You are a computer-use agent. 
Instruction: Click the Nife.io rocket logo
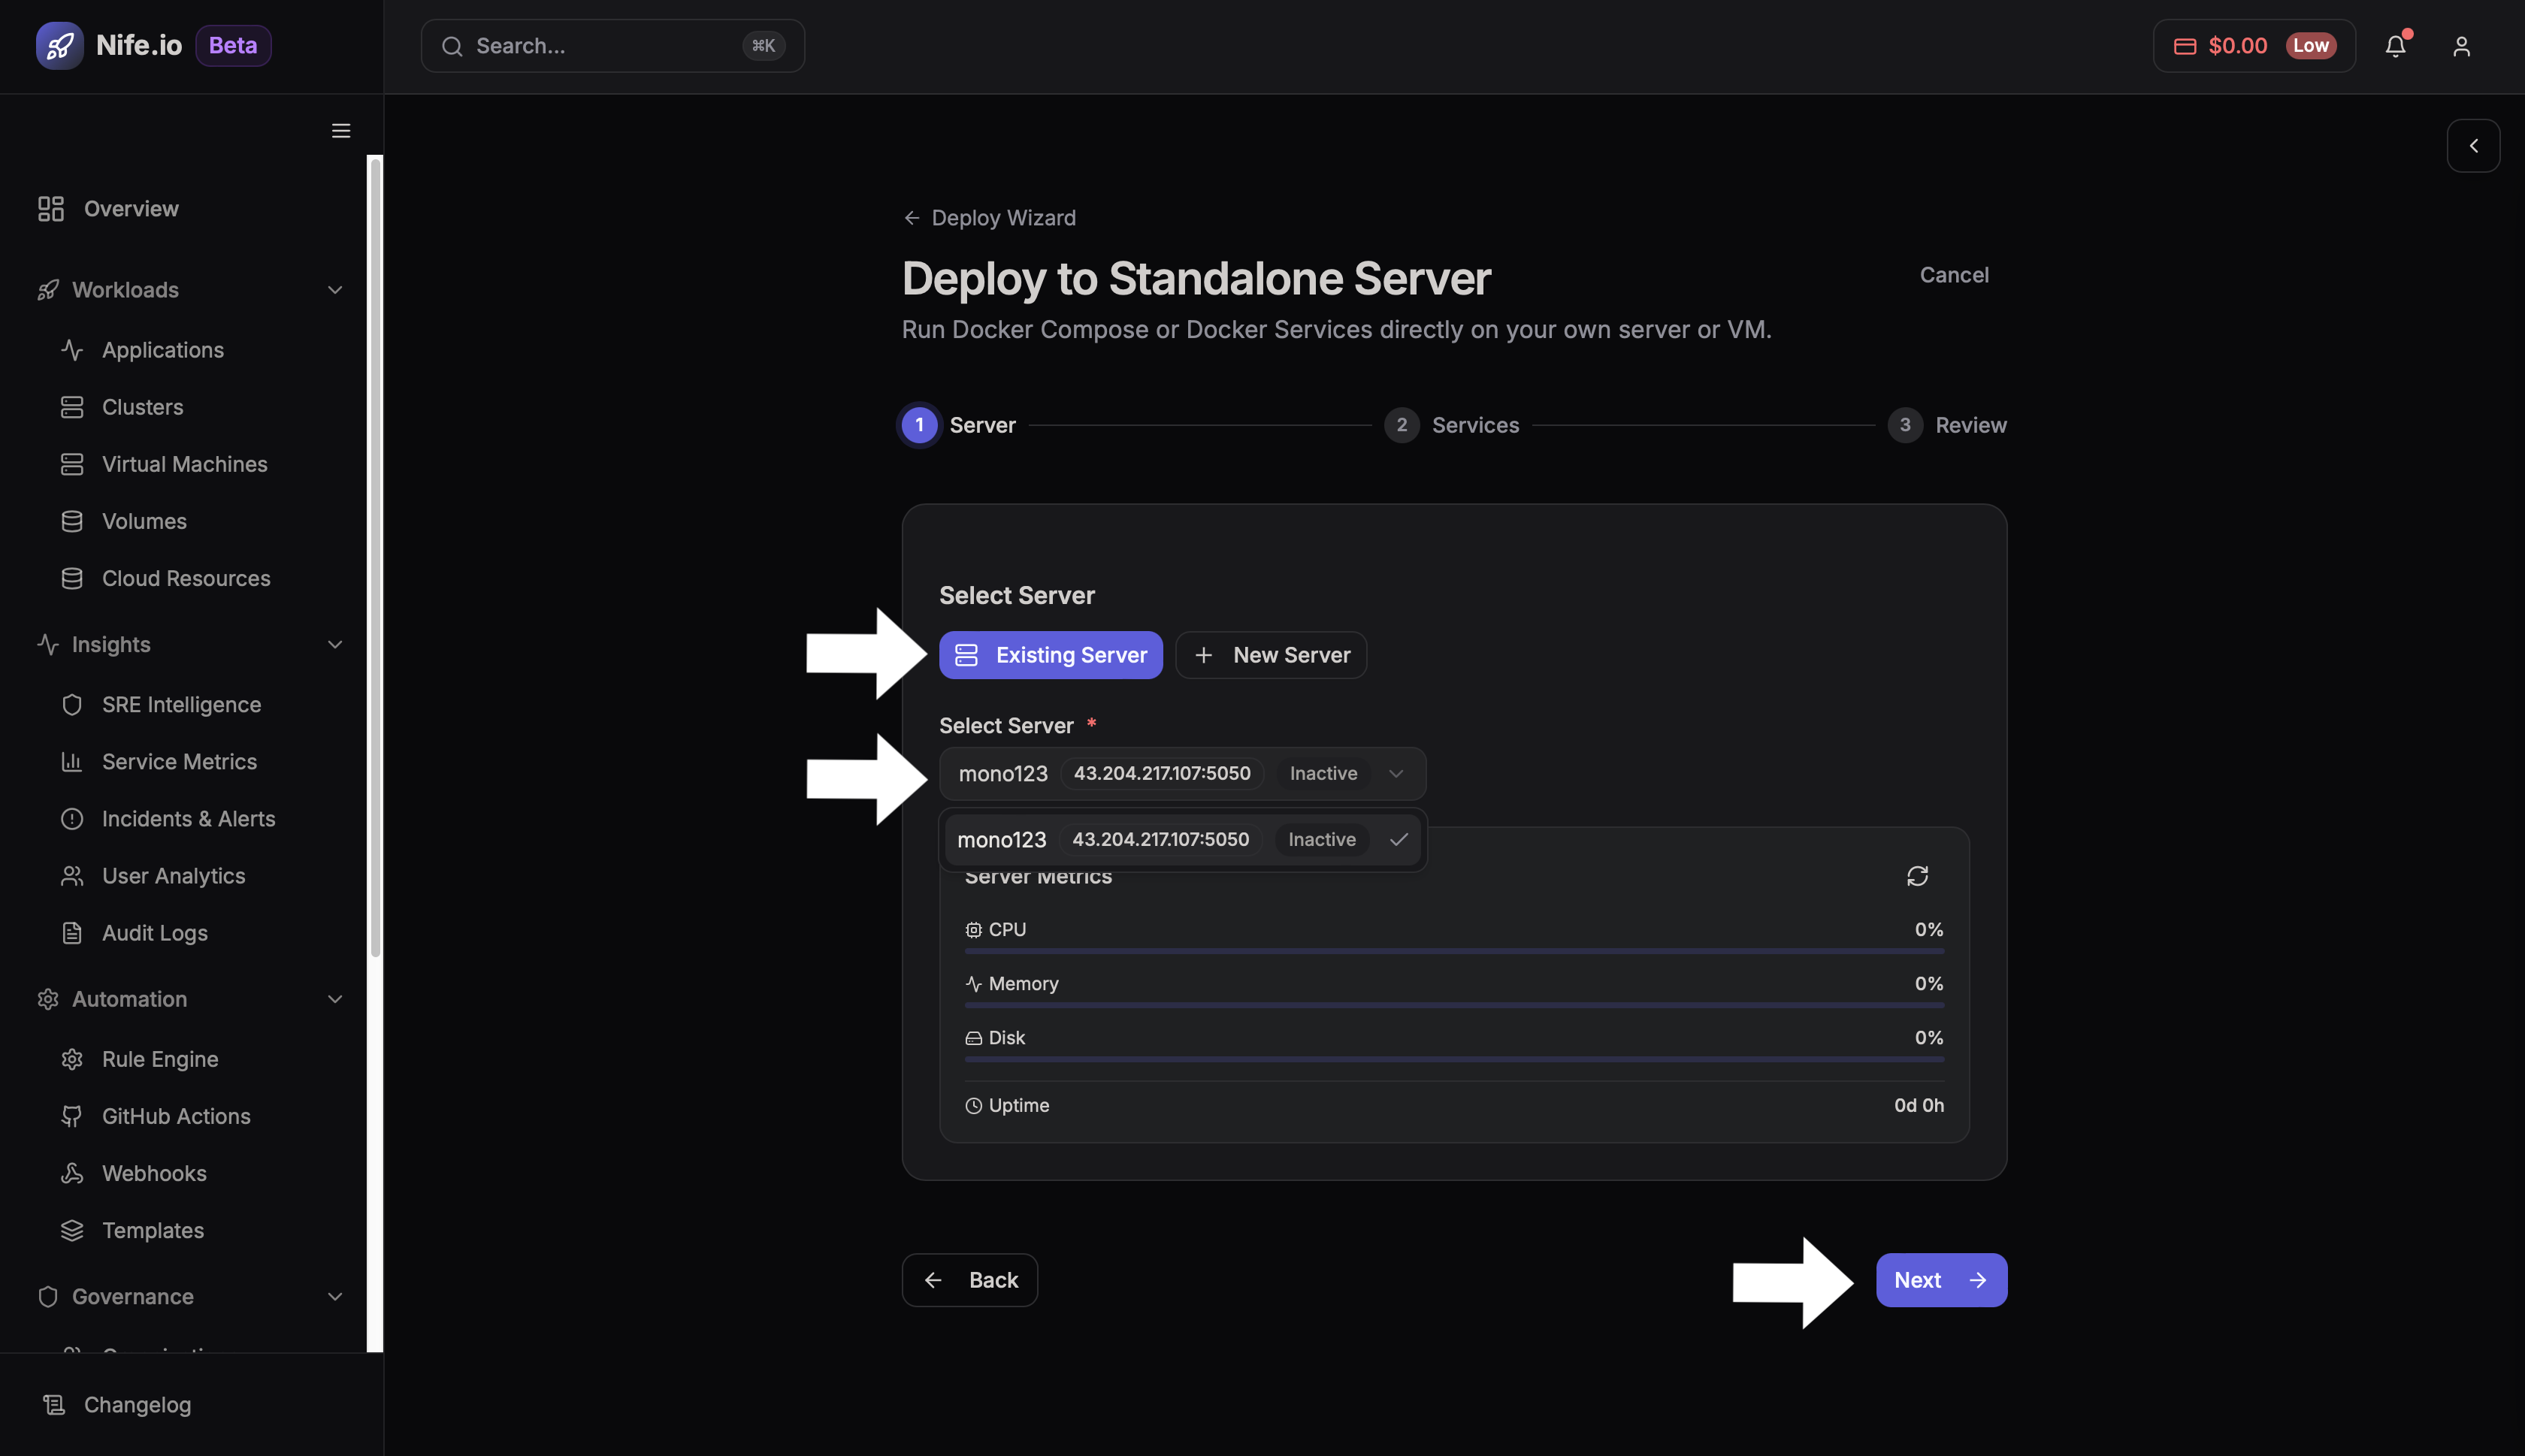(x=59, y=45)
